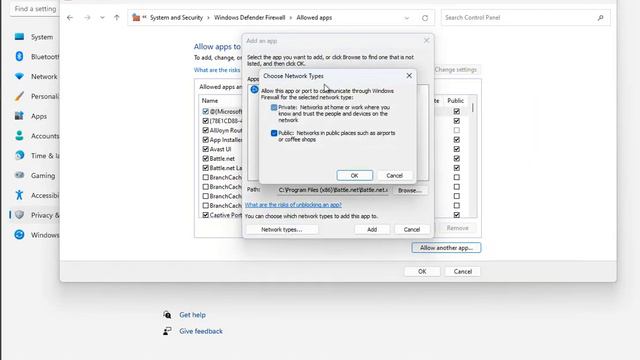Click Allow another app button
Viewport: 640px width, 360px height.
tap(446, 248)
